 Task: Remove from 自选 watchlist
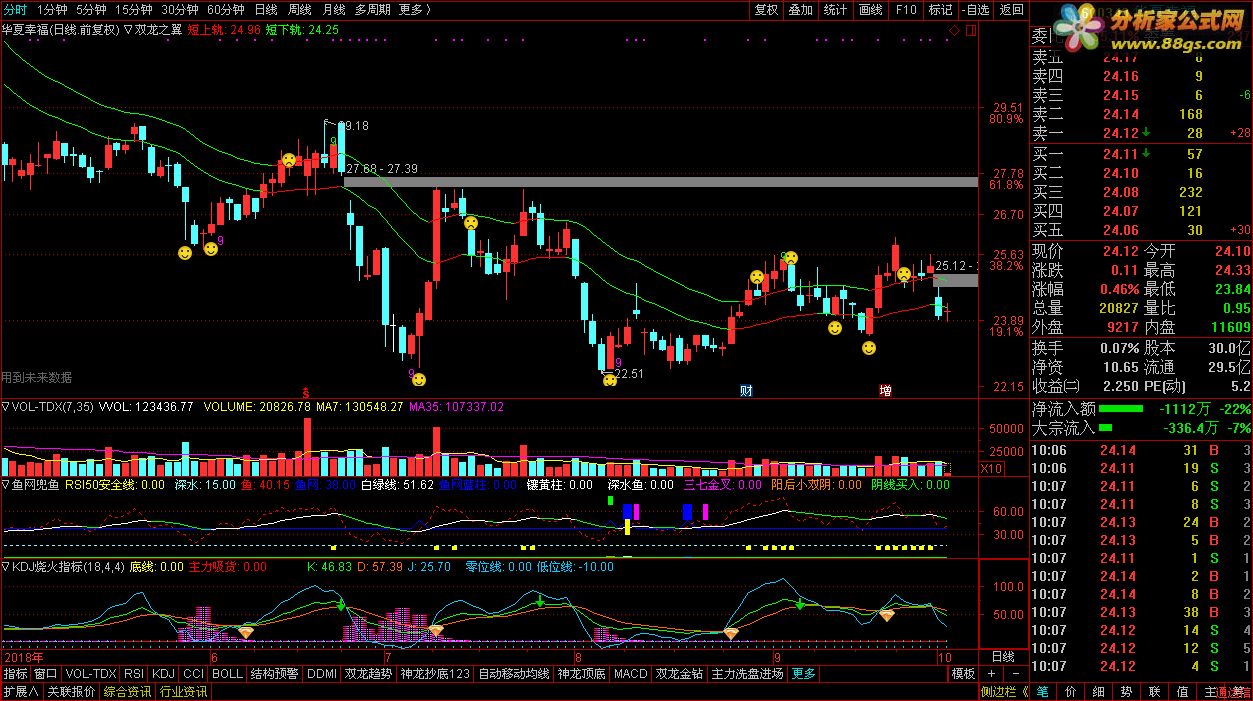(975, 9)
